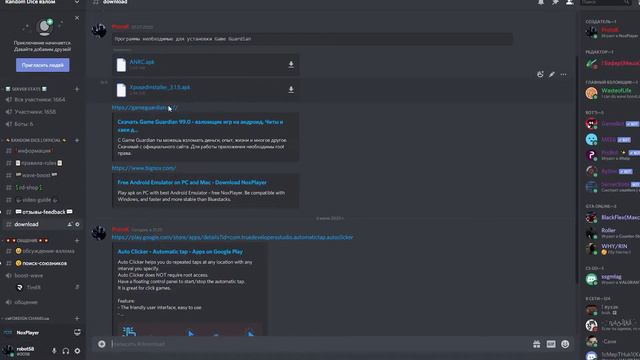This screenshot has width=640, height=360.
Task: Collapse the RANDOM DICE OFFICIAL category
Action: [x=36, y=140]
